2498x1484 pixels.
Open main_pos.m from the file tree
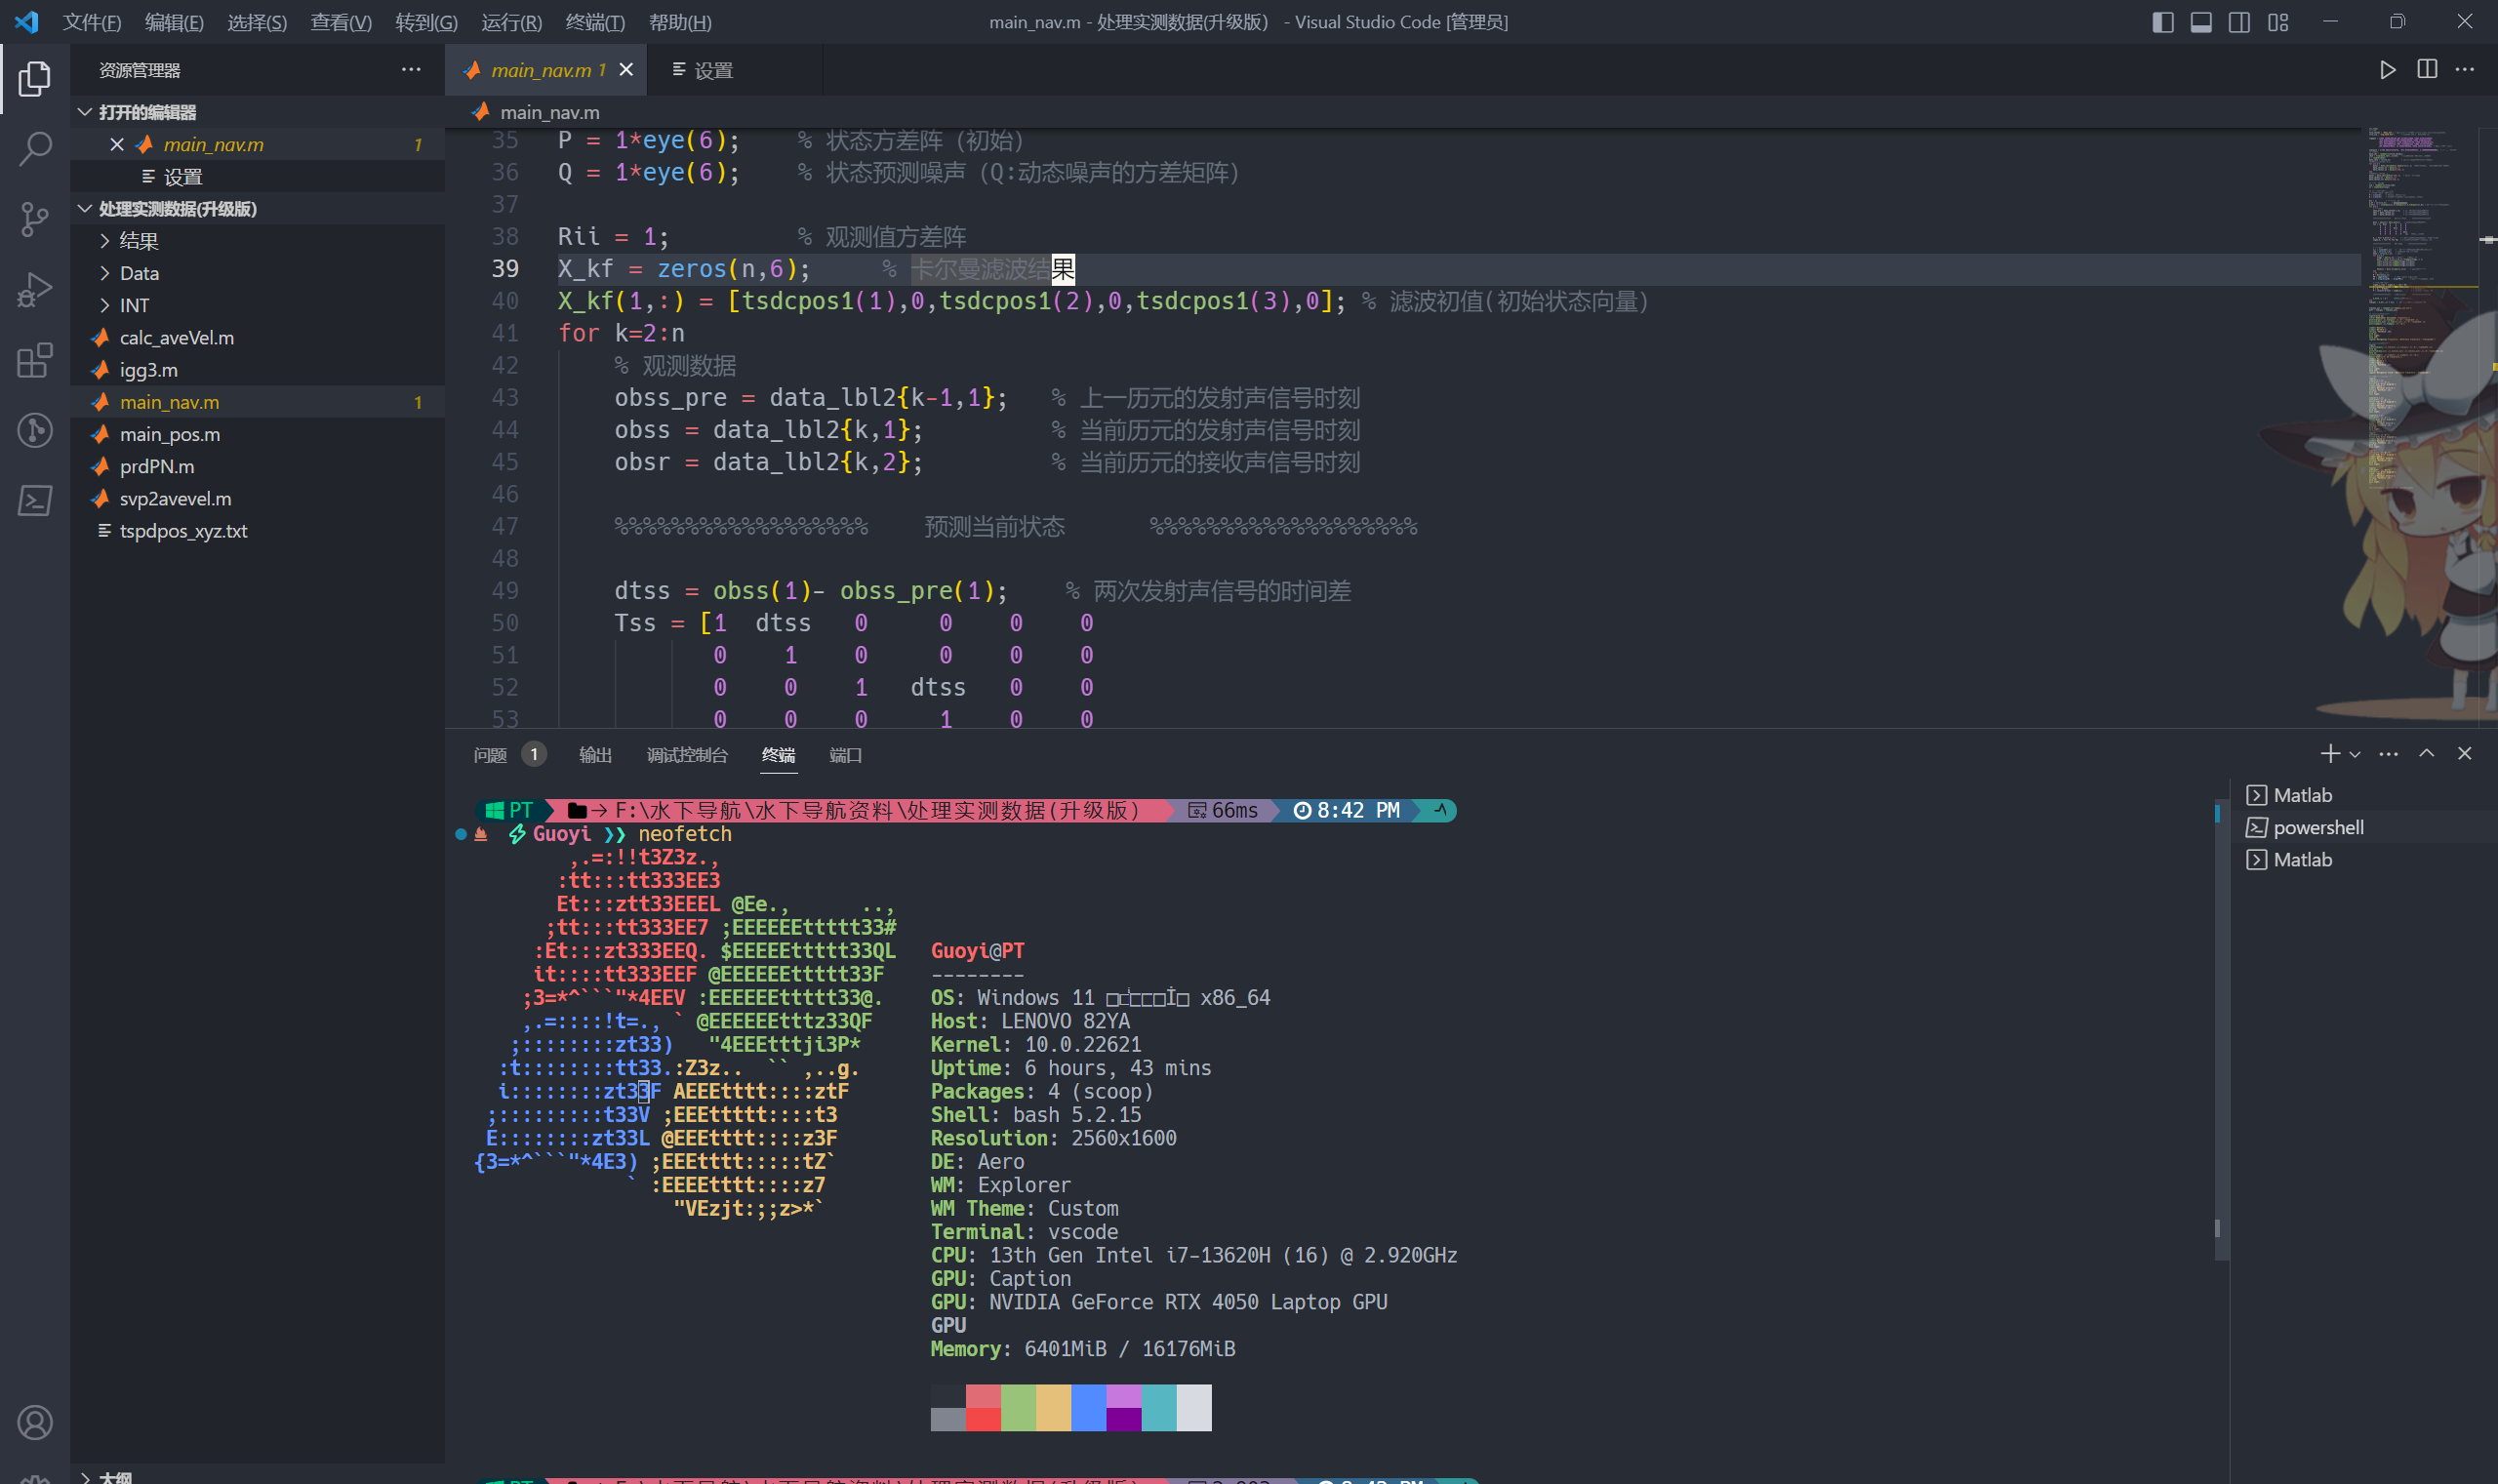click(258, 434)
